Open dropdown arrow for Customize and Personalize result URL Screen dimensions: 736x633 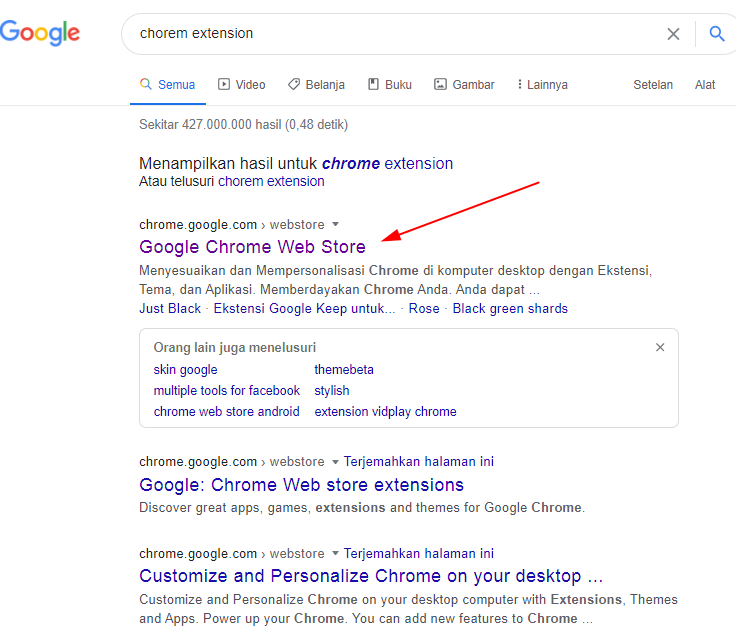(x=335, y=553)
